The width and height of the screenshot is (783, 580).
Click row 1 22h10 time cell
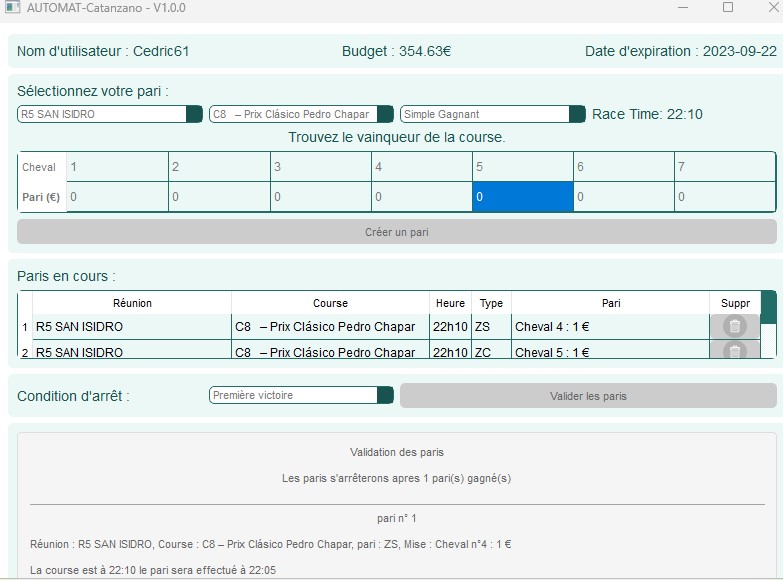click(x=450, y=327)
